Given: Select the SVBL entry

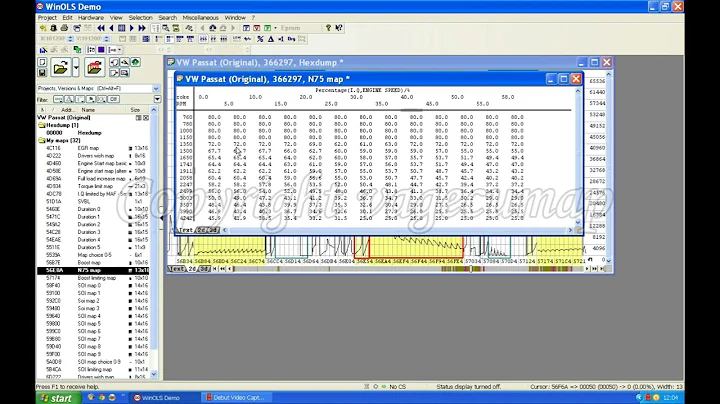Looking at the screenshot, I should pyautogui.click(x=94, y=202).
